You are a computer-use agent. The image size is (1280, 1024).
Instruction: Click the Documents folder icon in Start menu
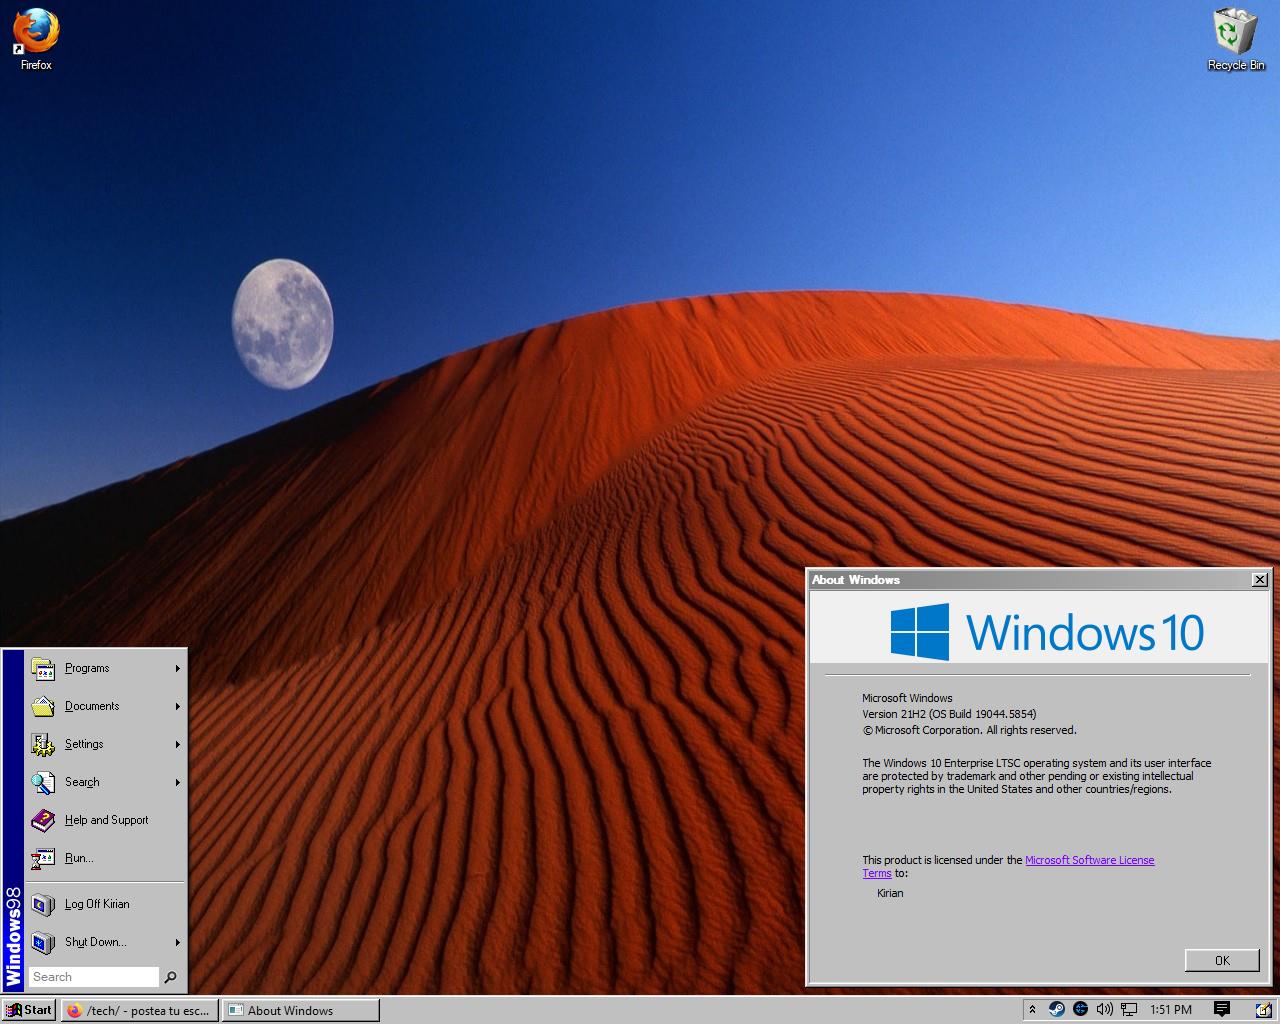[43, 706]
